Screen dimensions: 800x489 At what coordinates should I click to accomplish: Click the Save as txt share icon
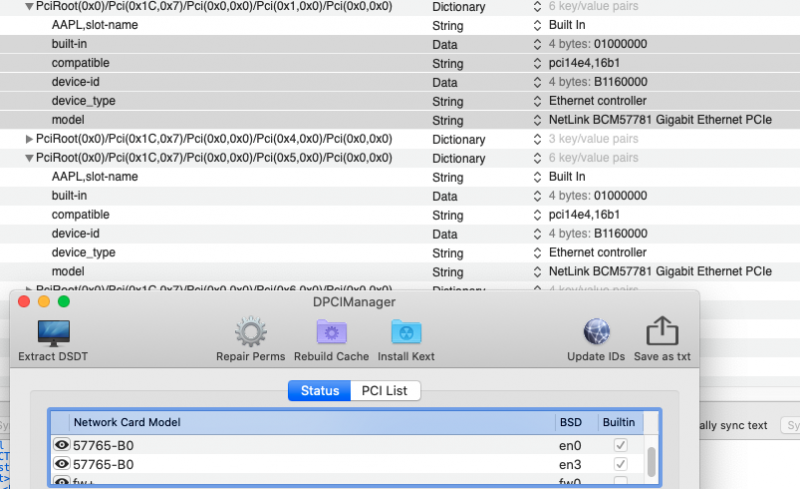click(x=662, y=331)
